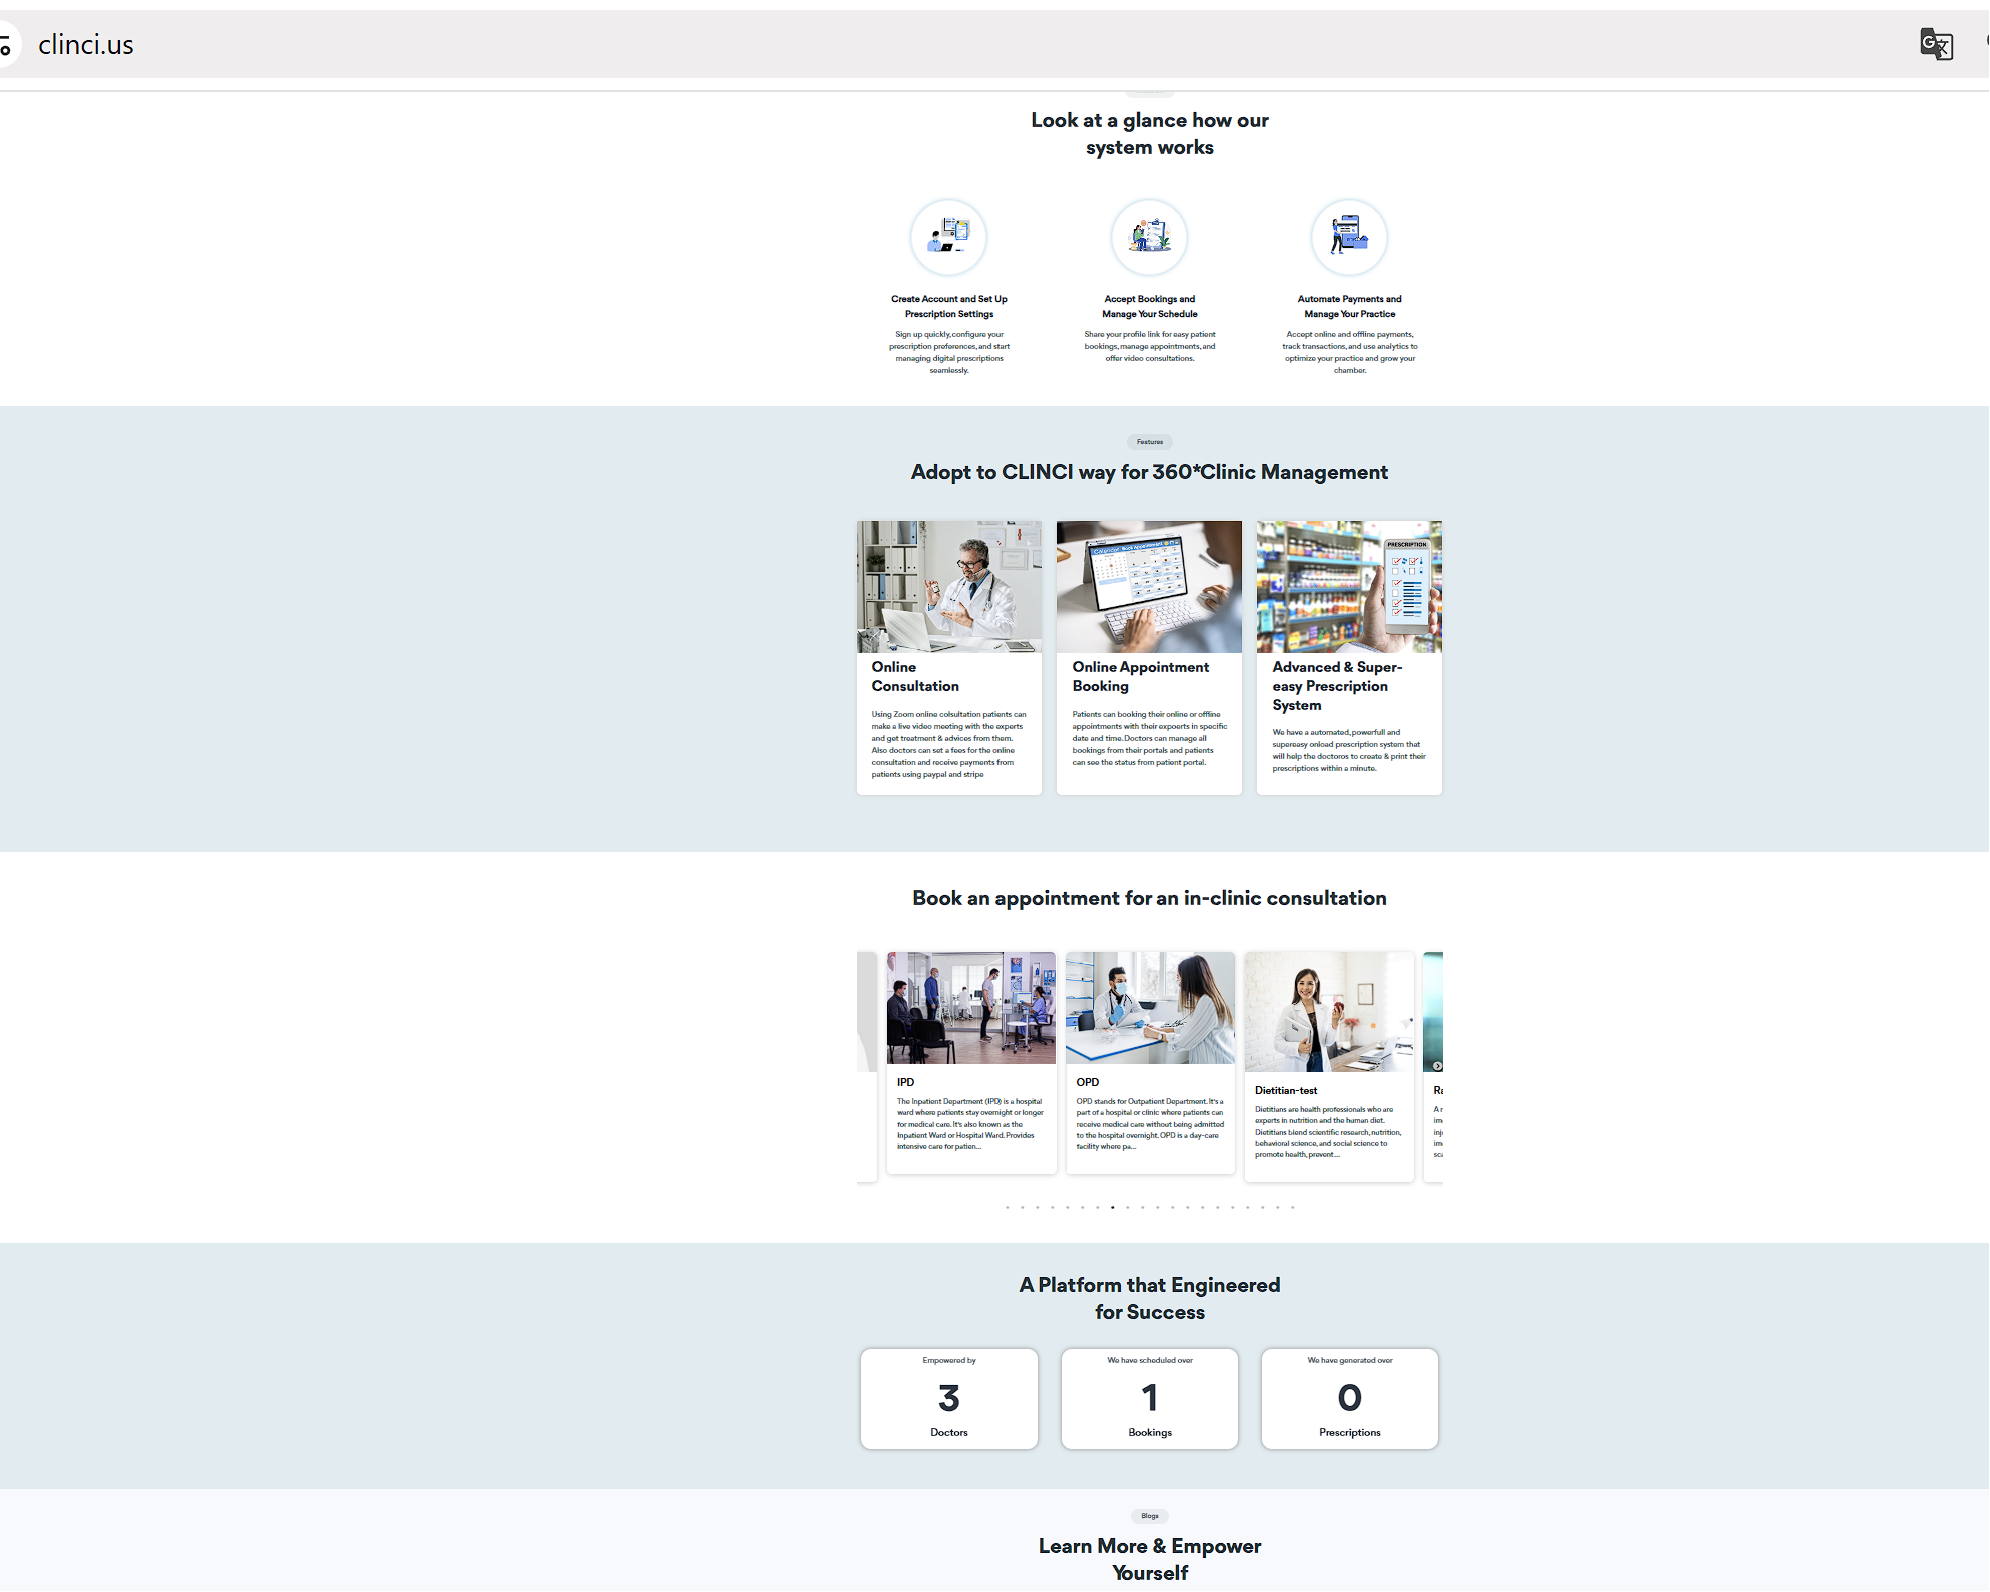
Task: Click the '1 Bookings' stats card
Action: point(1150,1398)
